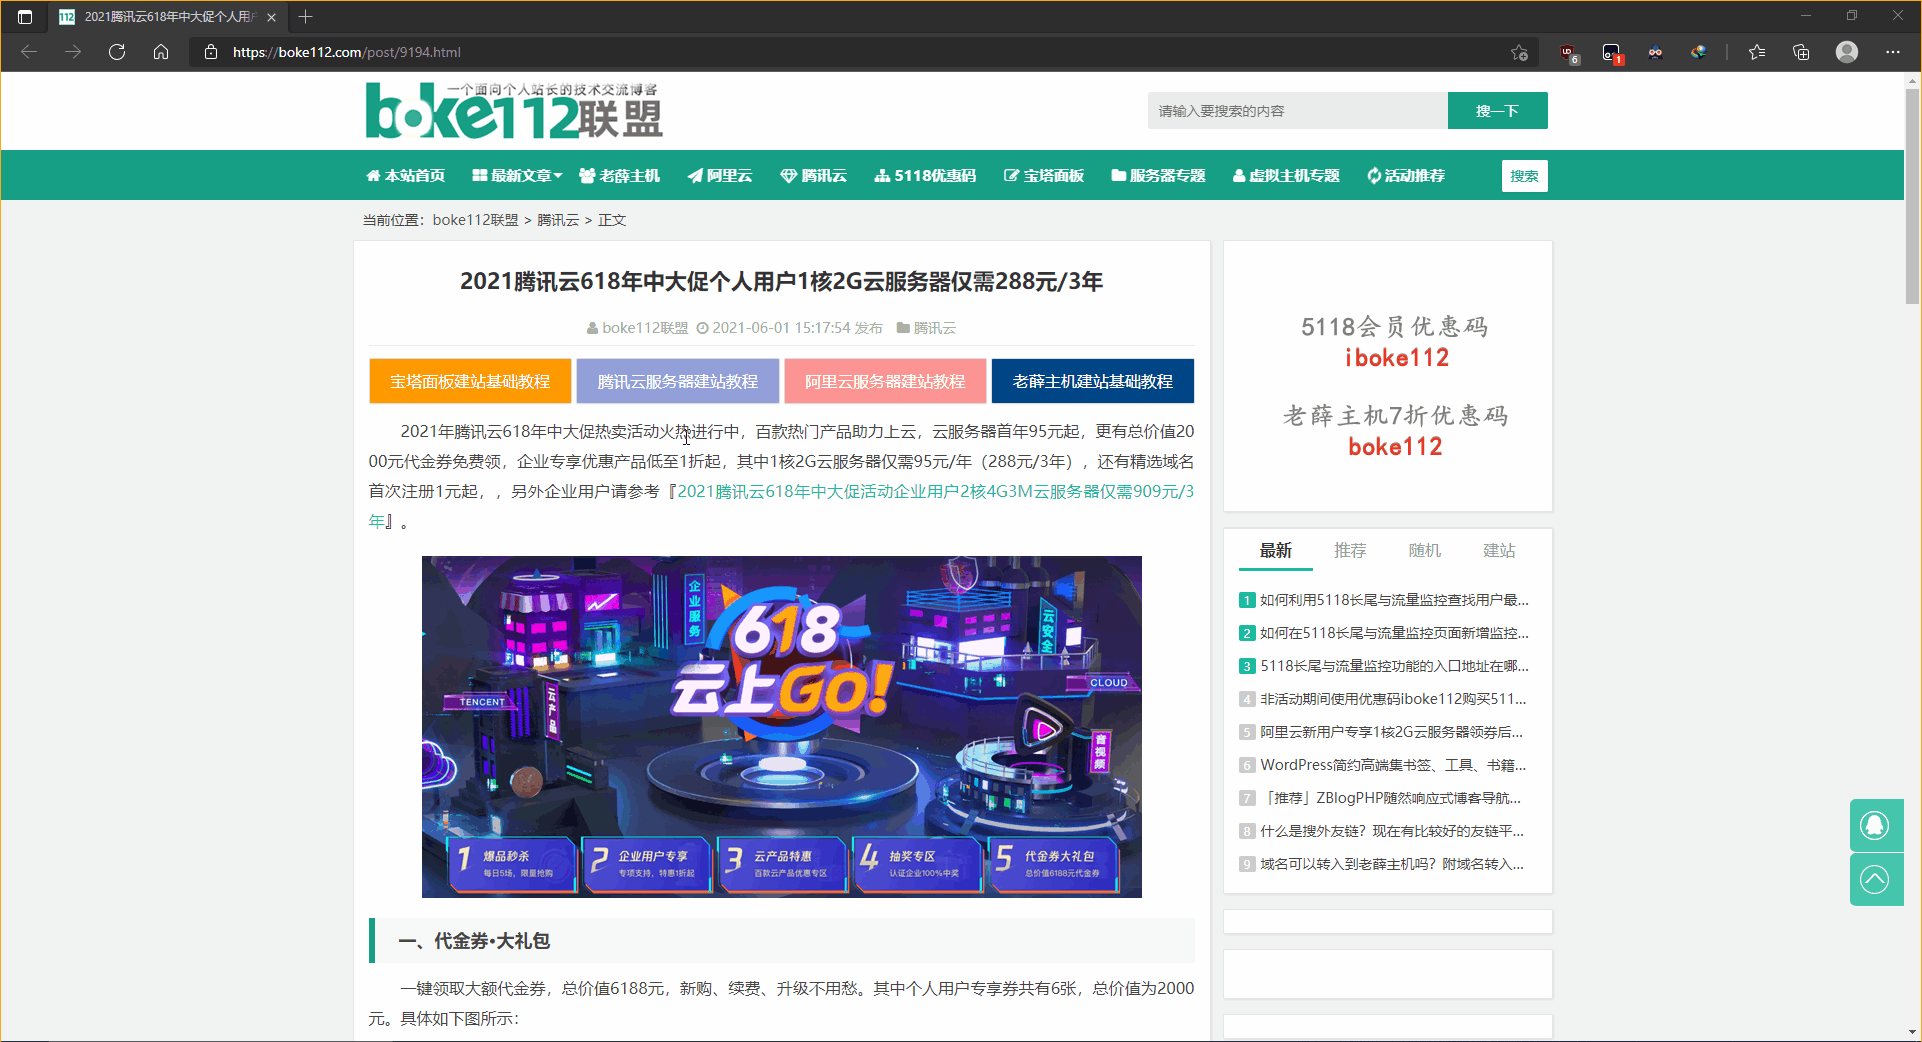Go to browser home page icon
Image resolution: width=1922 pixels, height=1042 pixels.
click(x=161, y=52)
